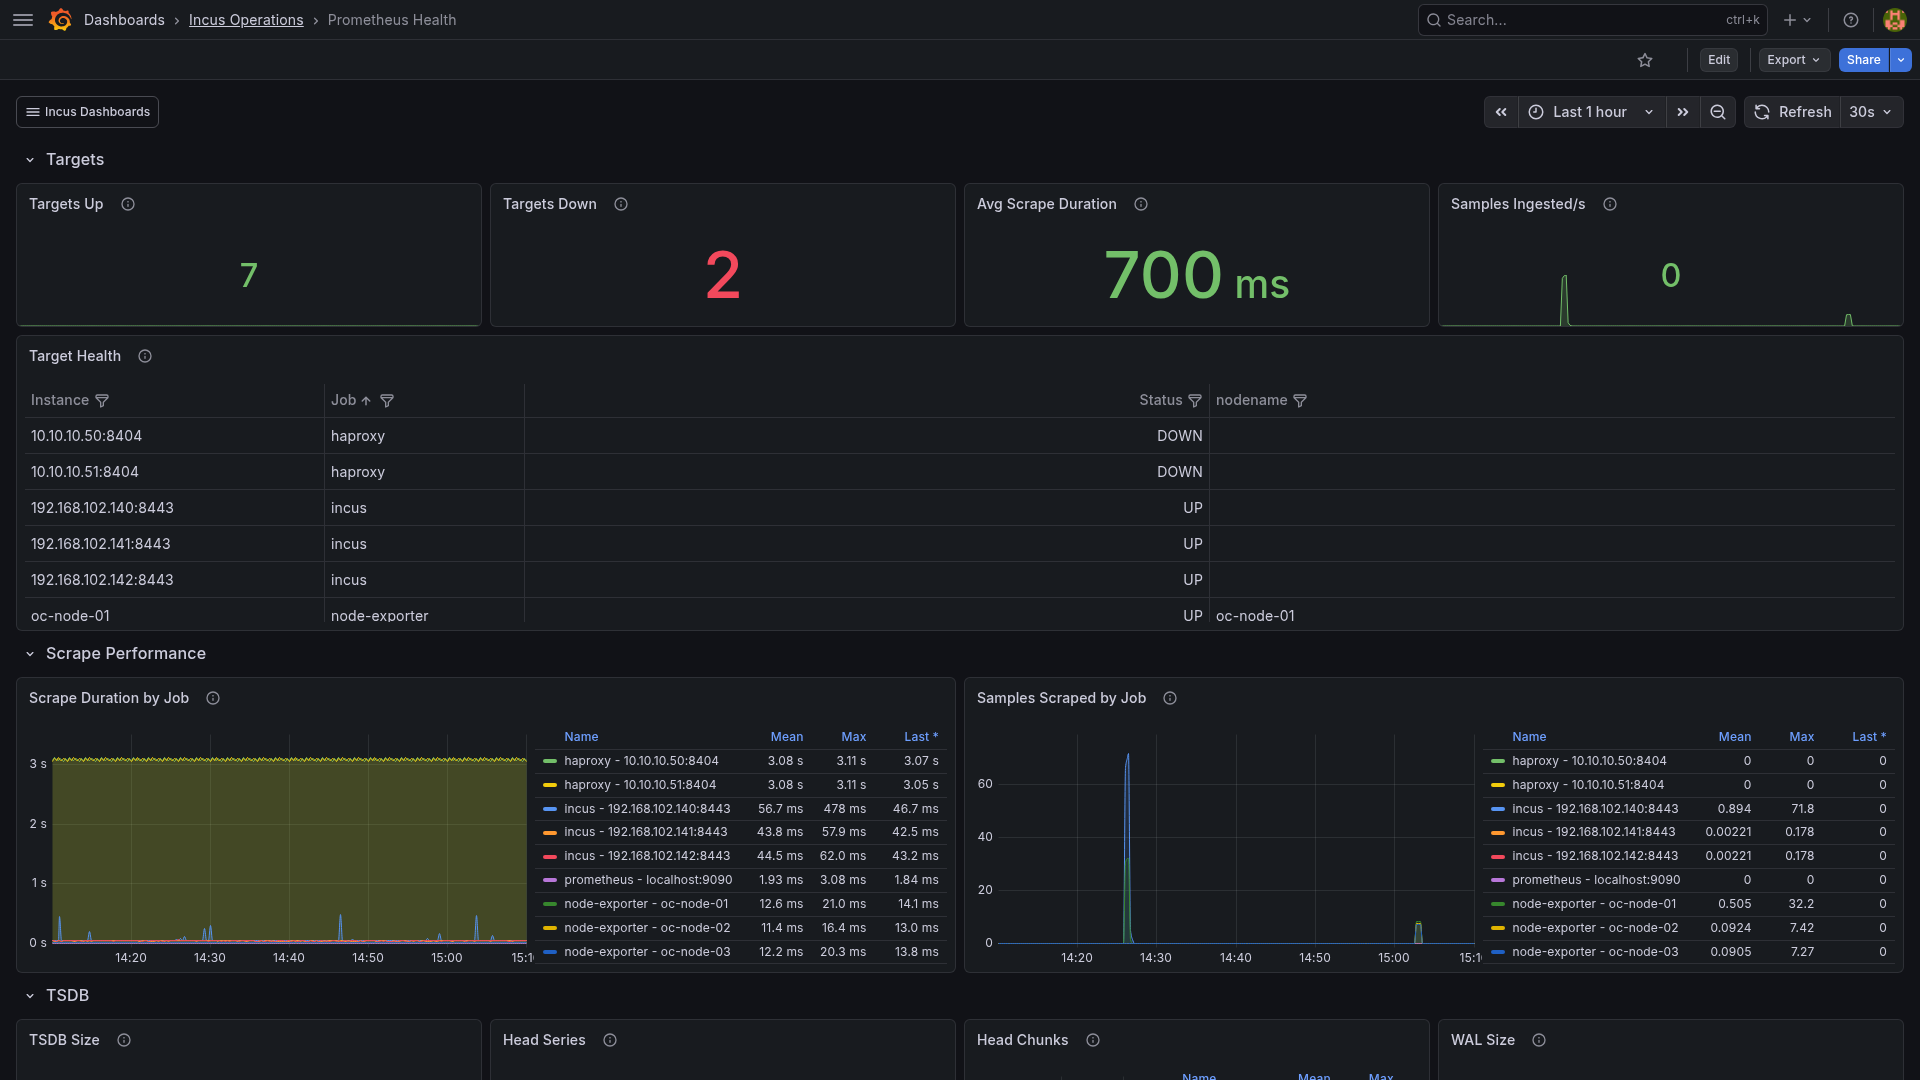Viewport: 1920px width, 1080px height.
Task: Collapse the Scrape Performance row
Action: 30,654
